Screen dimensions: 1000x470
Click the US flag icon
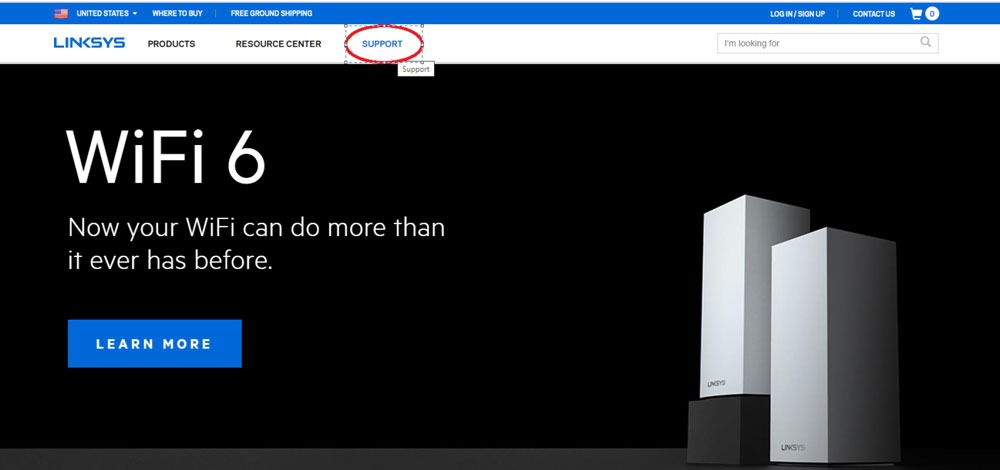click(x=61, y=13)
